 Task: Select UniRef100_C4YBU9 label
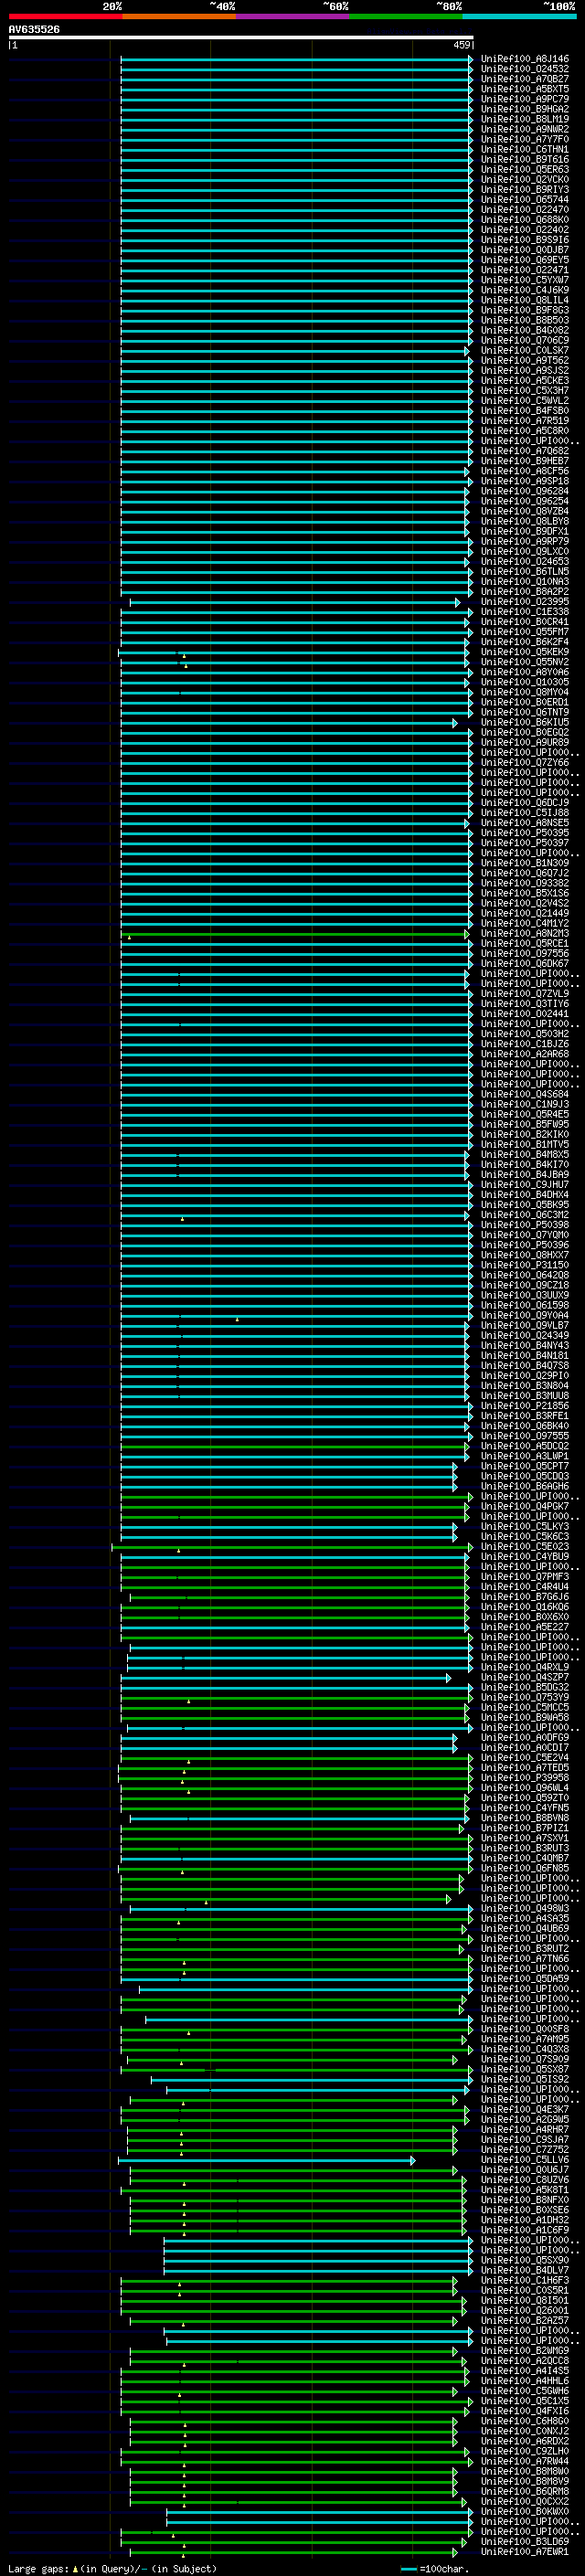[525, 1557]
